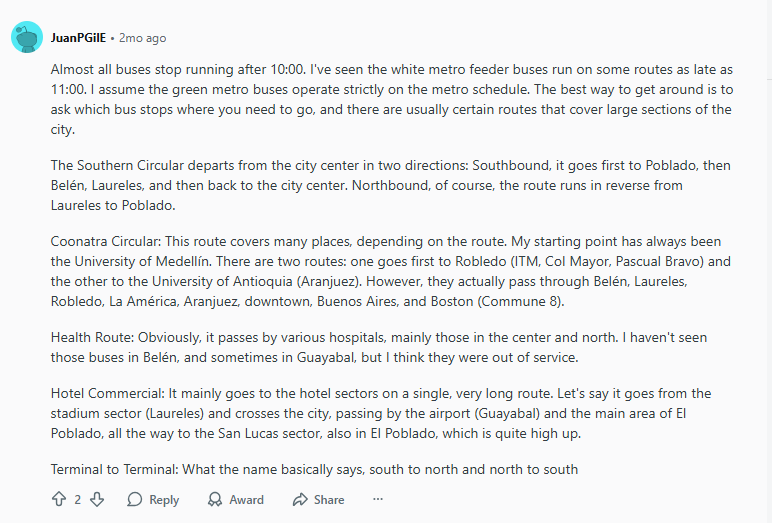Click the Award badge icon
The height and width of the screenshot is (523, 772).
click(215, 499)
